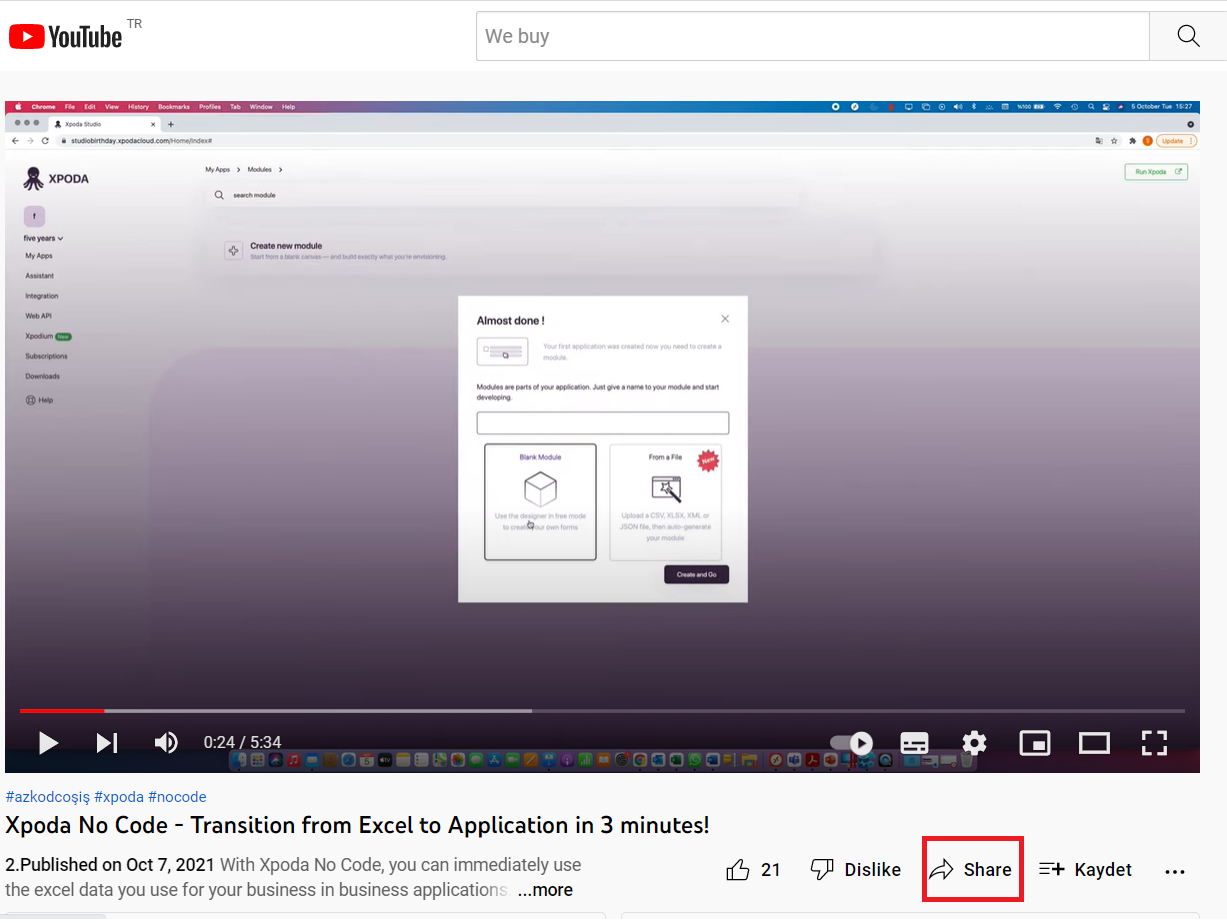
Task: Open Bookmarks menu in Mac menu bar
Action: click(173, 107)
